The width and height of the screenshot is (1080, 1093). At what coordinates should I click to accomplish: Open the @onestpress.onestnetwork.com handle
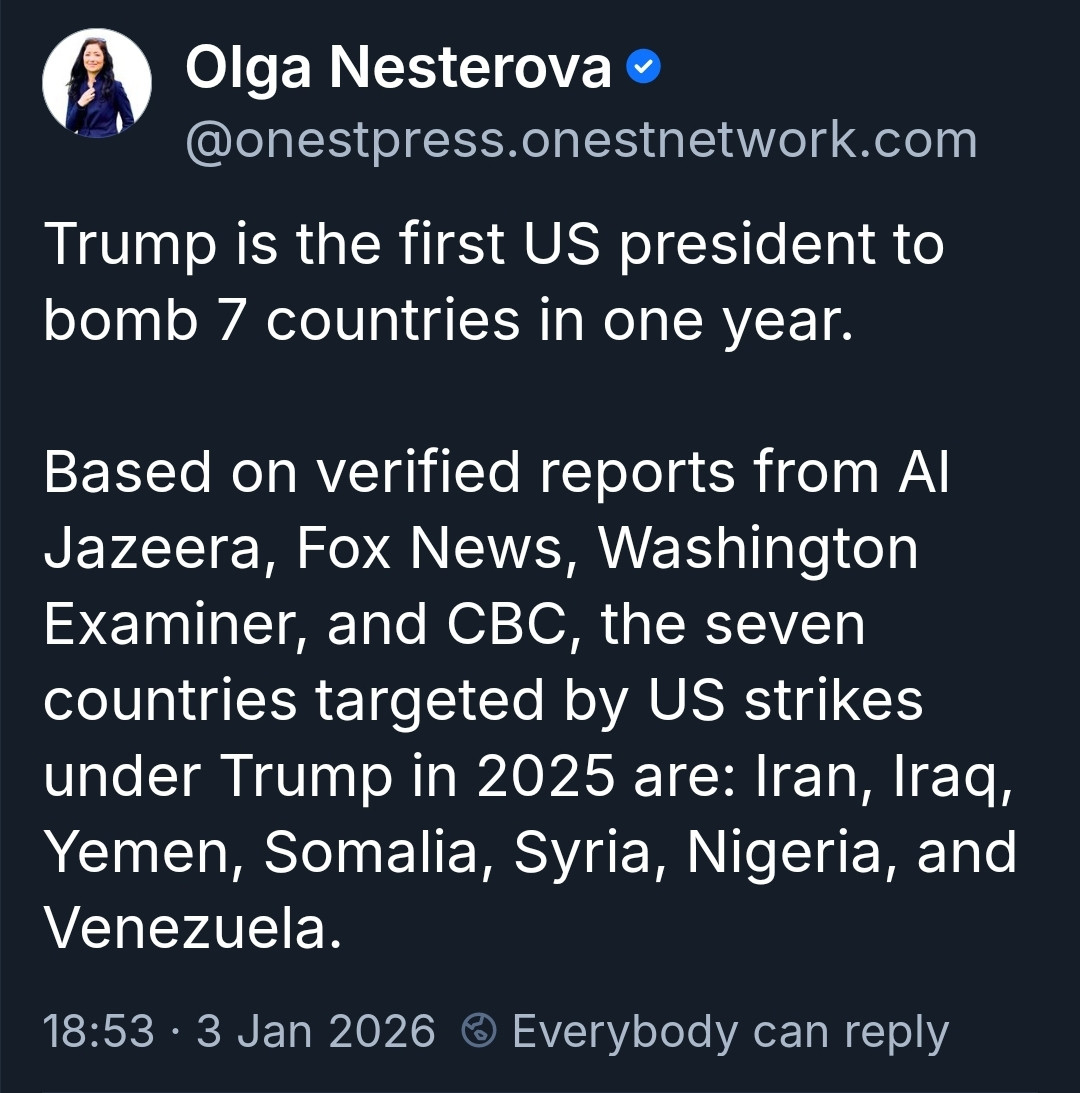pyautogui.click(x=580, y=140)
